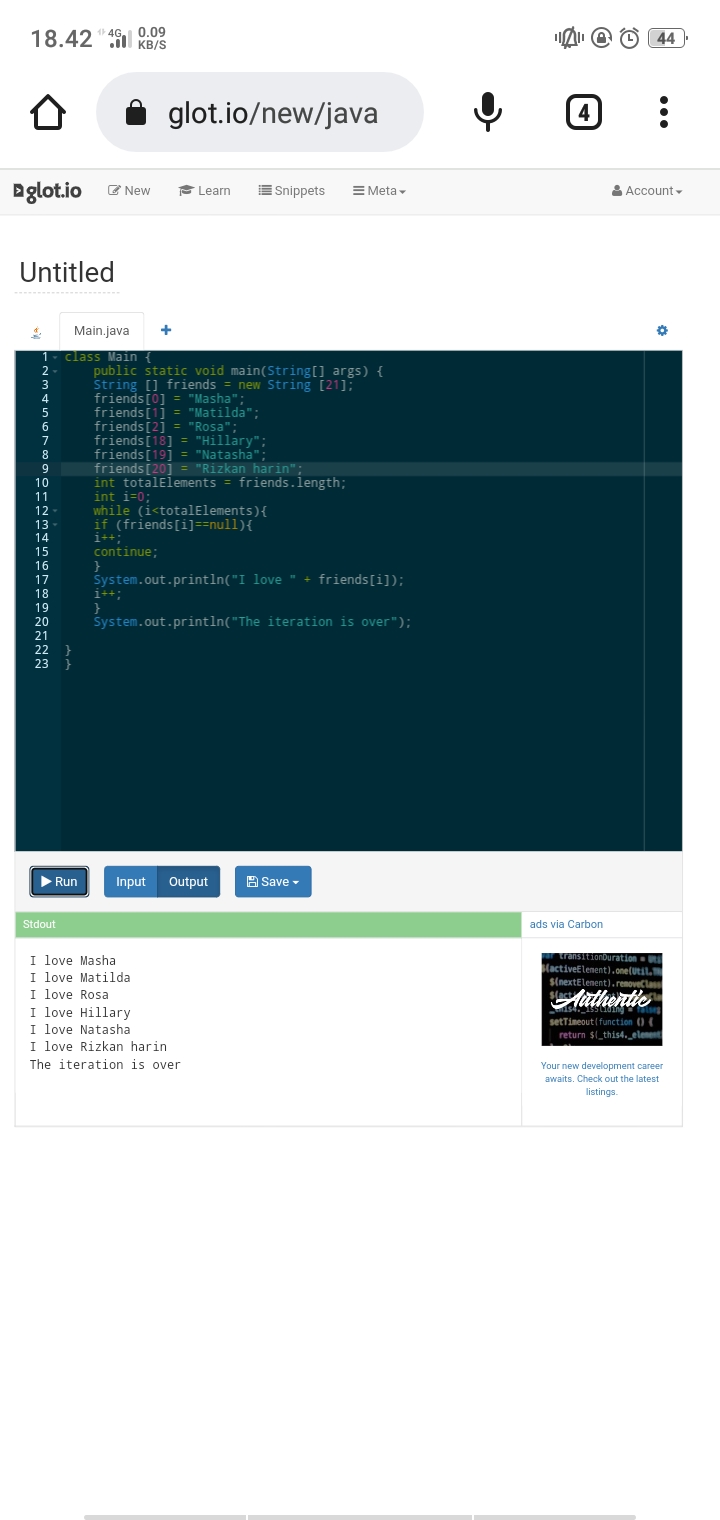720x1520 pixels.
Task: Open editor settings gear icon
Action: tap(662, 330)
